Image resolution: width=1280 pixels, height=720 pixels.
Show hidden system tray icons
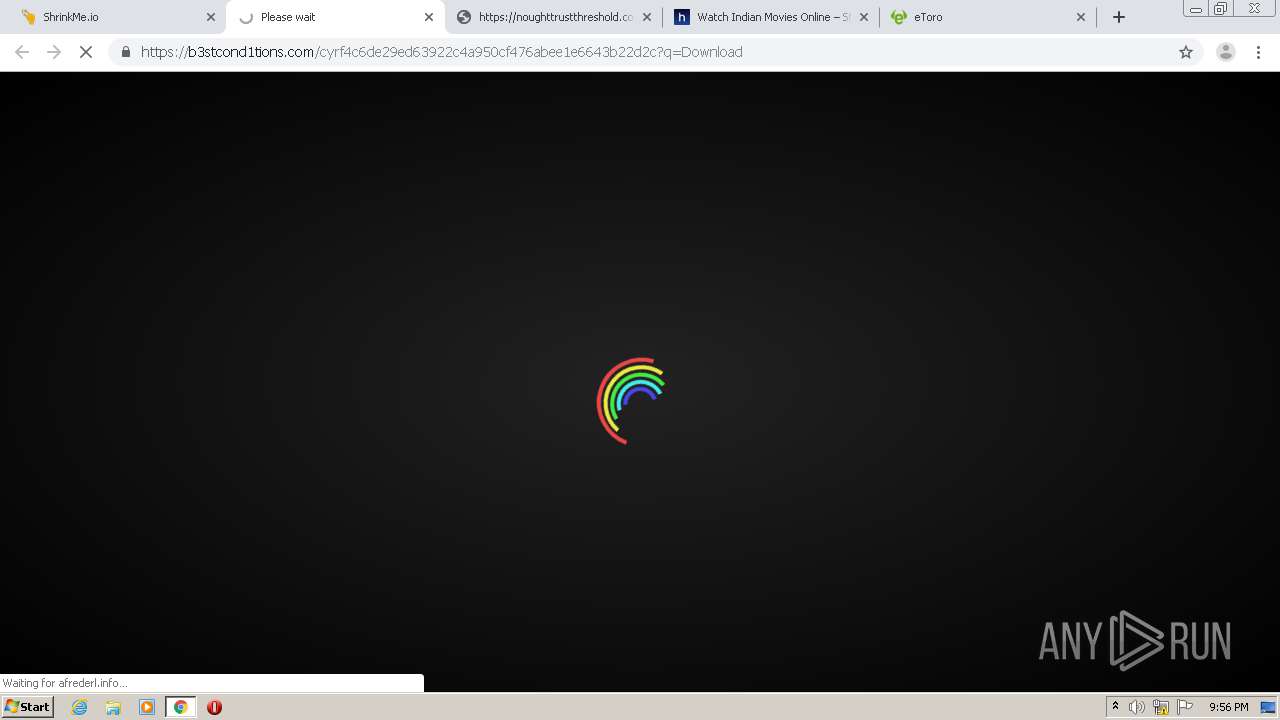click(x=1116, y=707)
